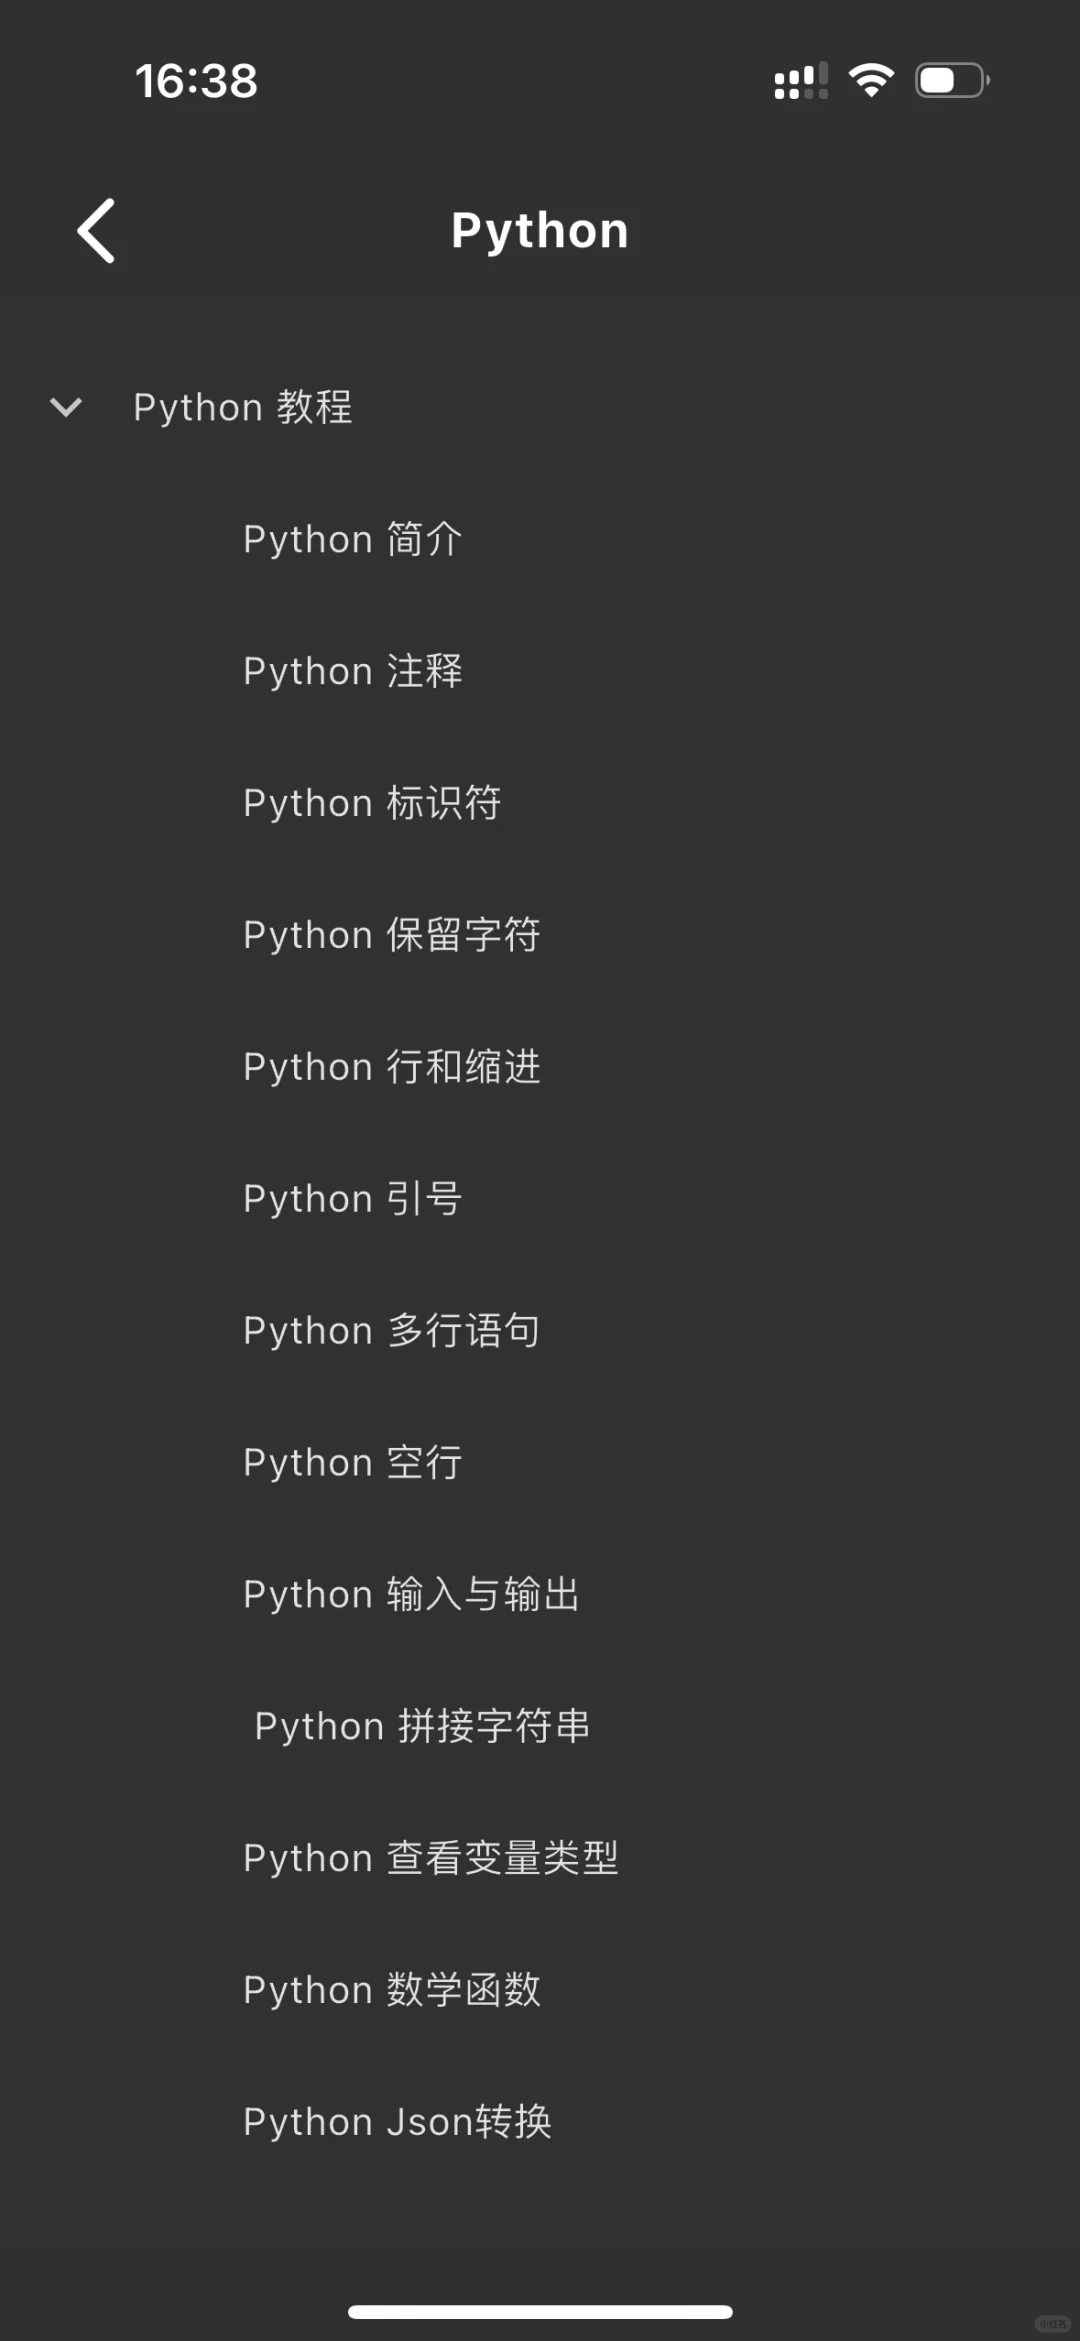Open Python 保留字符 chapter

click(x=392, y=936)
